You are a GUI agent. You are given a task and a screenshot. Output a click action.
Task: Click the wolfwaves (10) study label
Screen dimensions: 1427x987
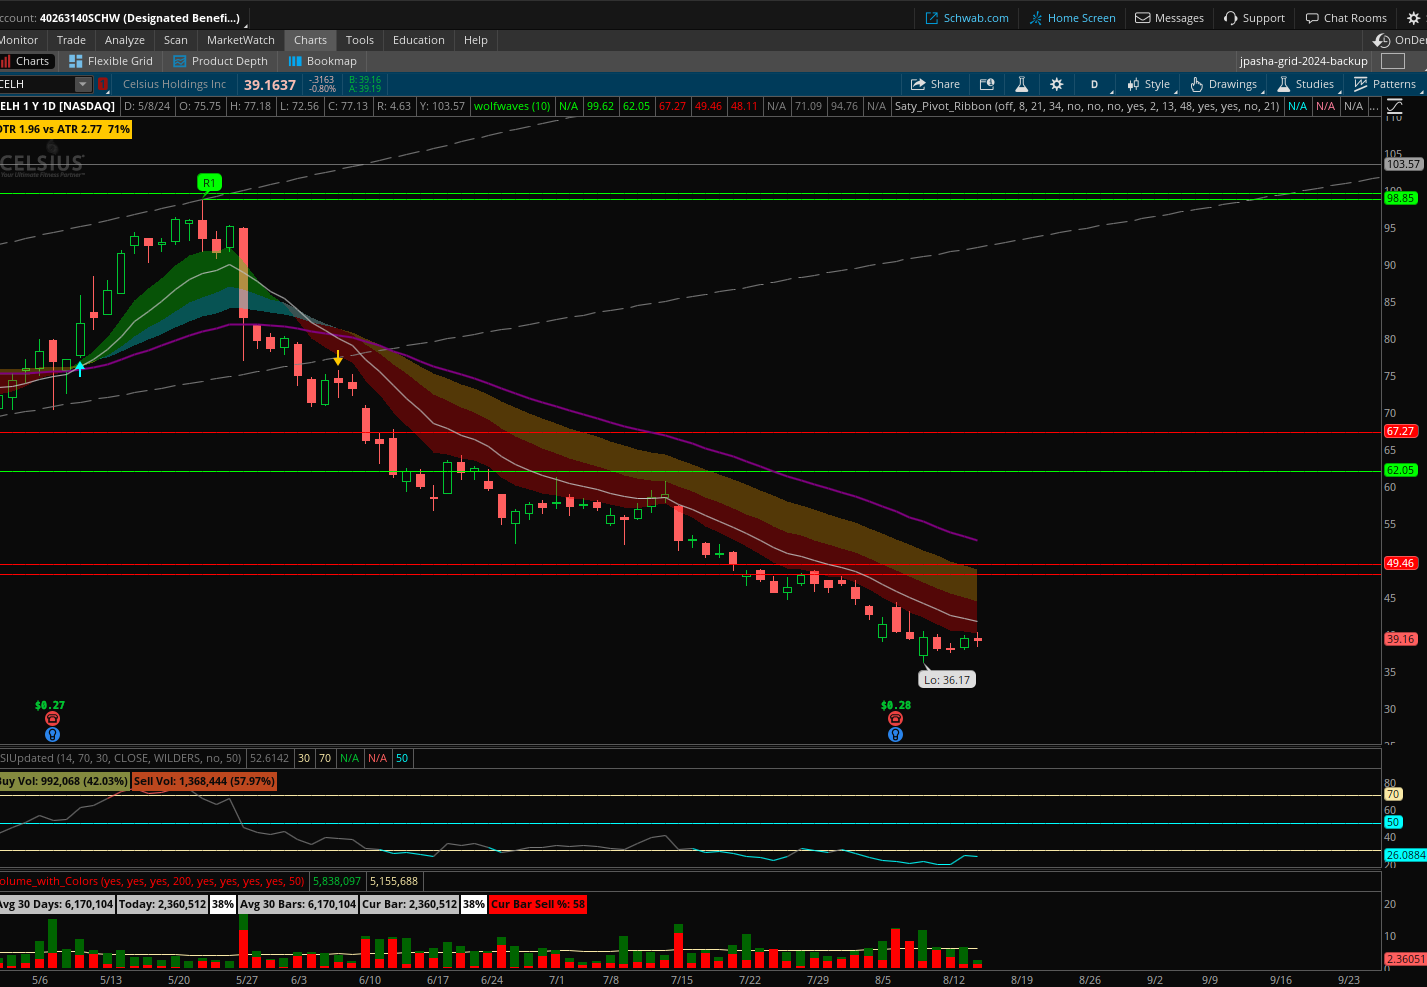(512, 106)
